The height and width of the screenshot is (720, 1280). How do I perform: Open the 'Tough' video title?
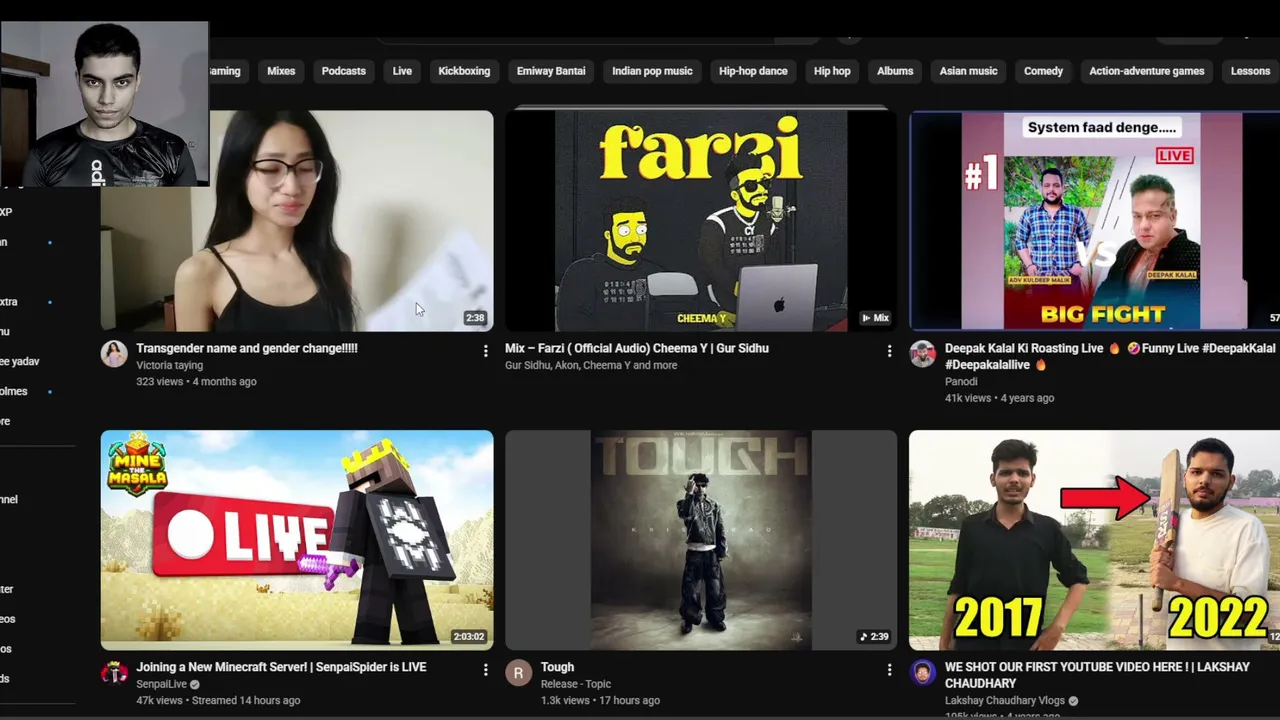[x=557, y=667]
